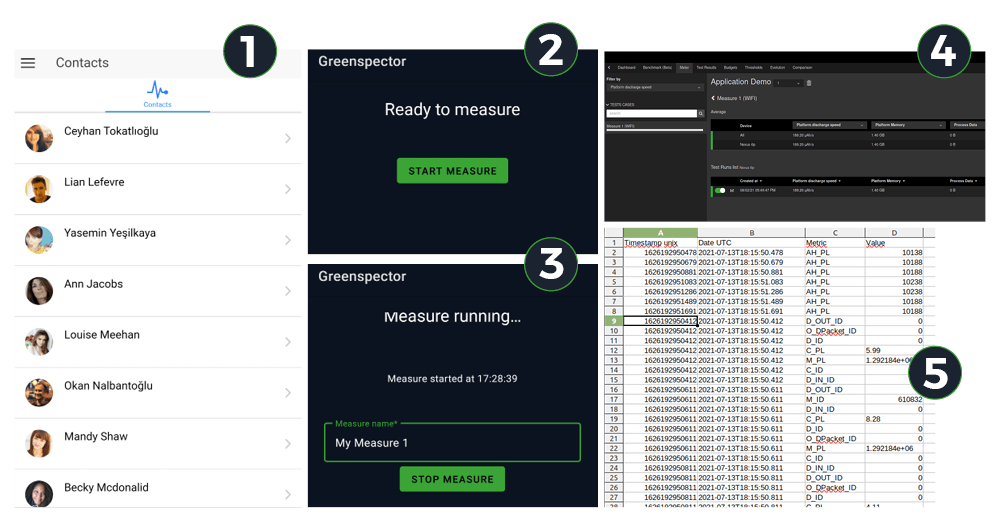The height and width of the screenshot is (530, 1000).
Task: Select row 9 header in spreadsheet
Action: (614, 321)
